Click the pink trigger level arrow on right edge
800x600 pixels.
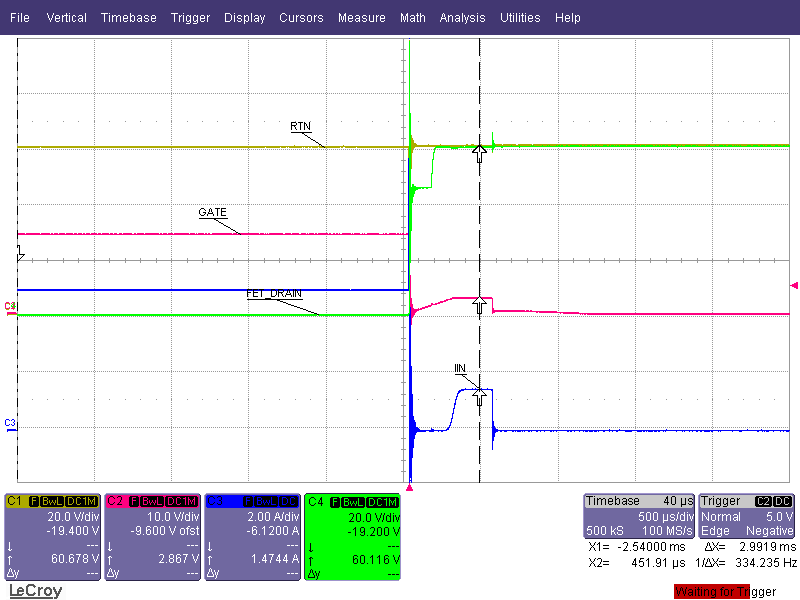point(793,283)
